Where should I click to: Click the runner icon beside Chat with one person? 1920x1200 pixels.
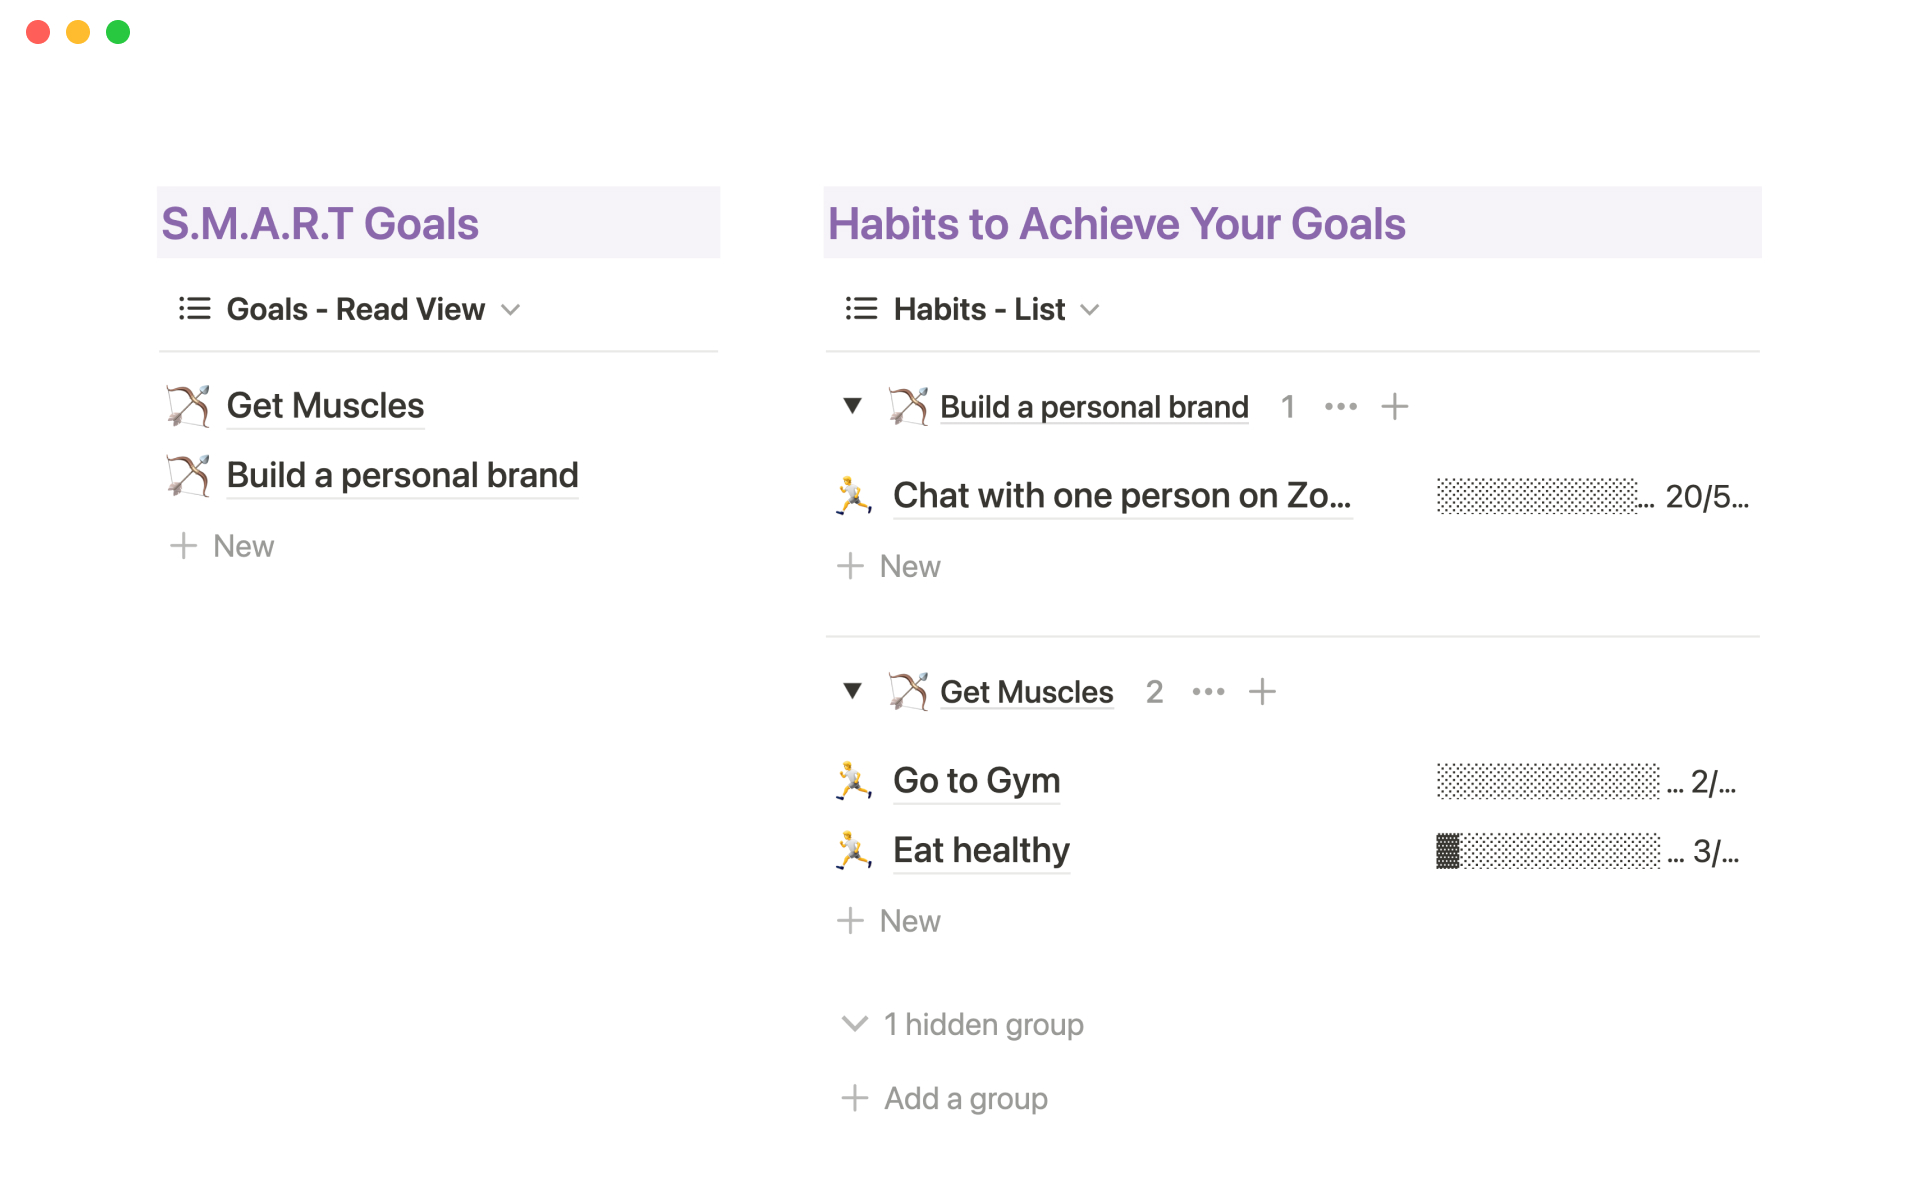[853, 496]
